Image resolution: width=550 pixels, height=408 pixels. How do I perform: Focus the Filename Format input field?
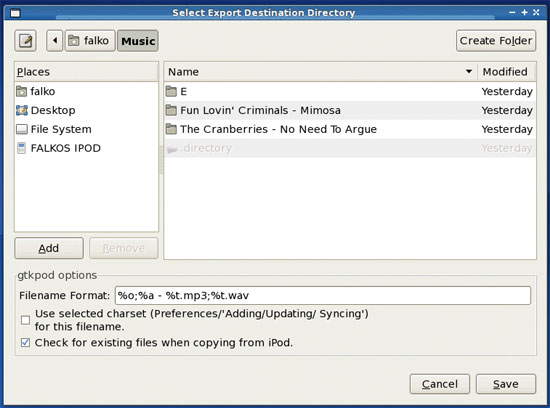[323, 295]
